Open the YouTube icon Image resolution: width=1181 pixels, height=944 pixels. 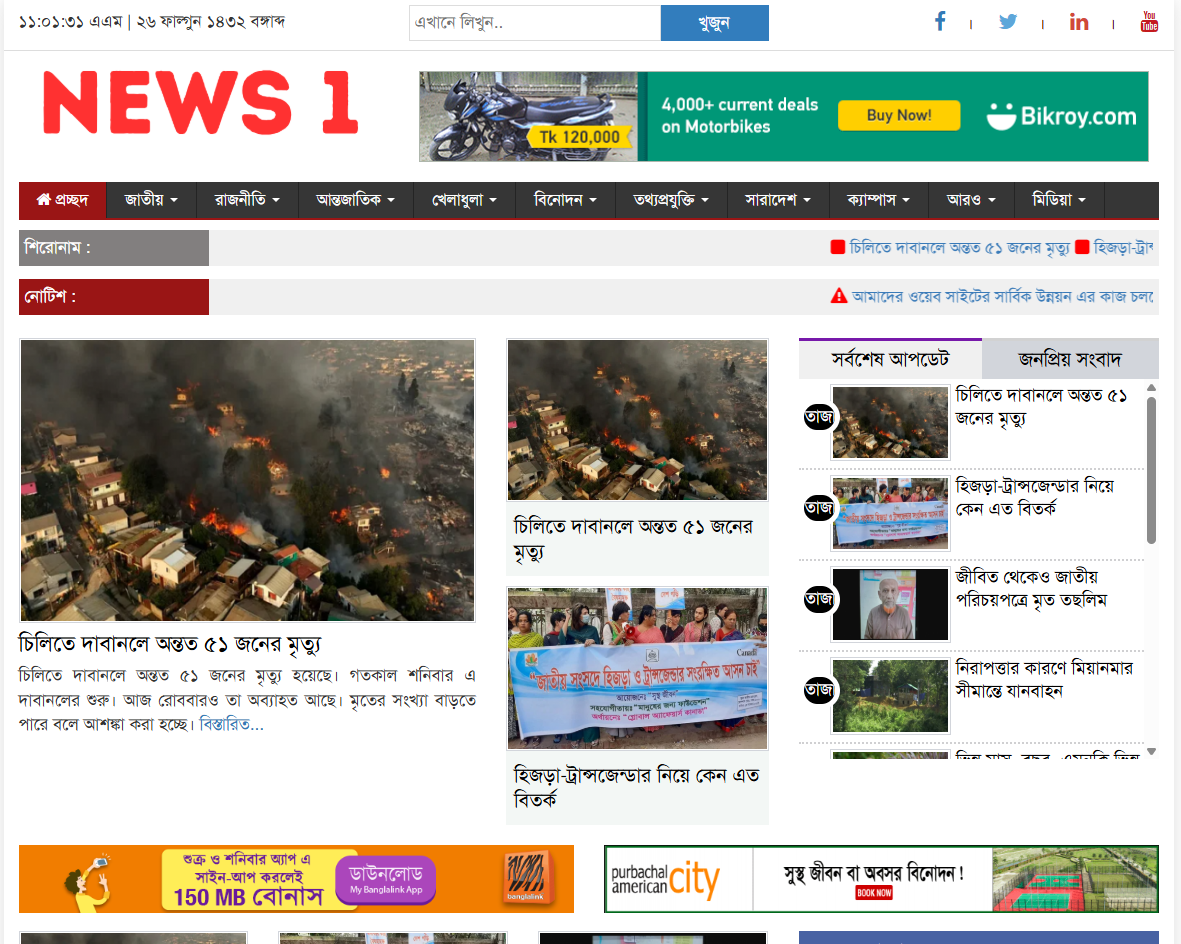[1149, 22]
